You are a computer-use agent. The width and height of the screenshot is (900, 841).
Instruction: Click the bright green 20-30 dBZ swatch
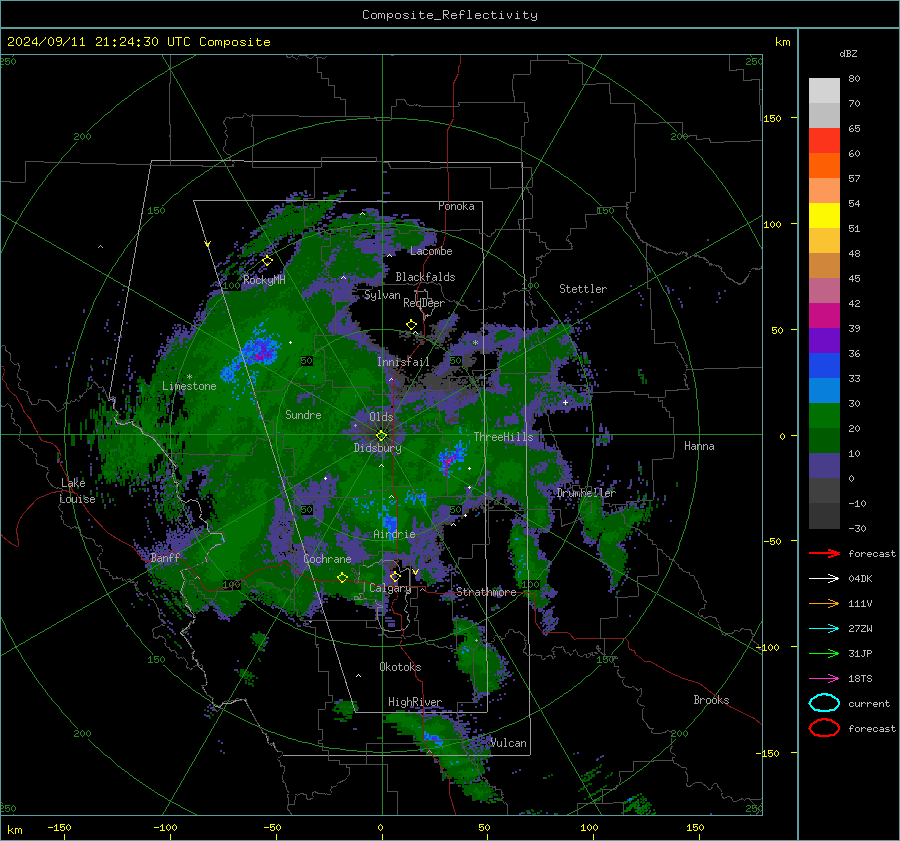coord(824,416)
